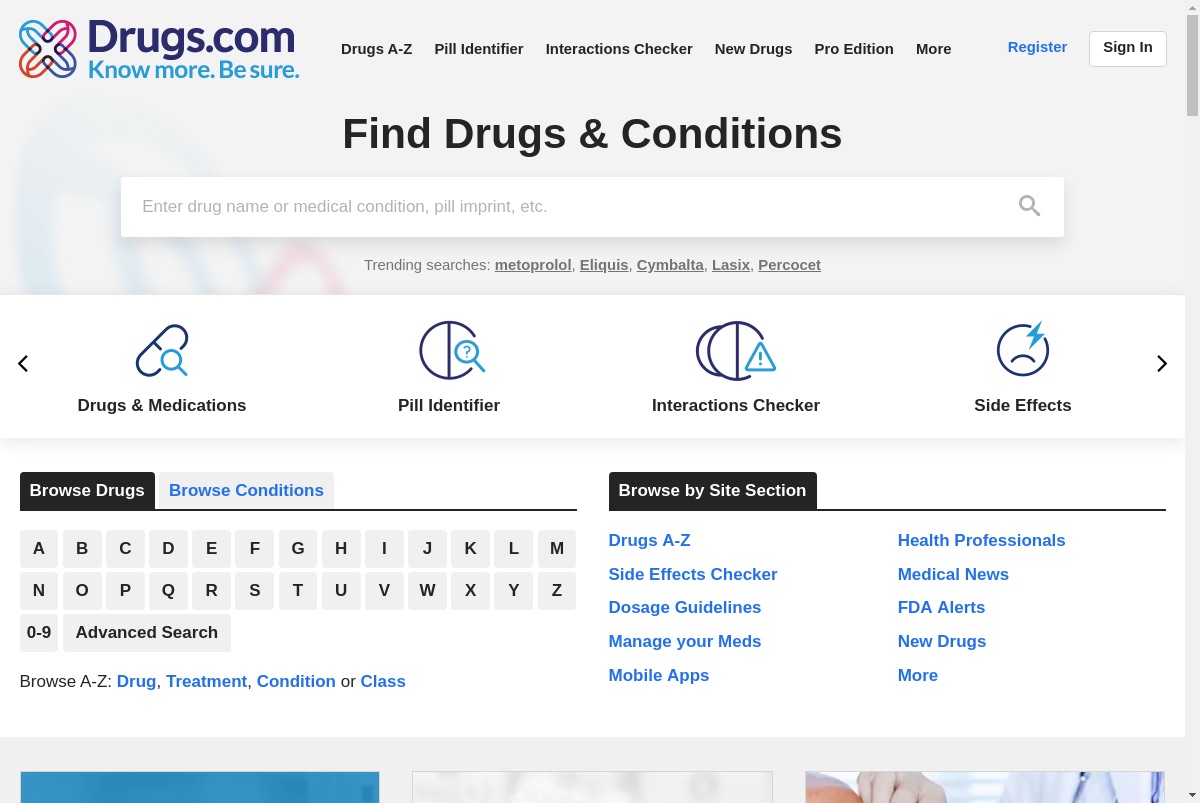
Task: Select the Browse by Site Section tab
Action: (712, 491)
